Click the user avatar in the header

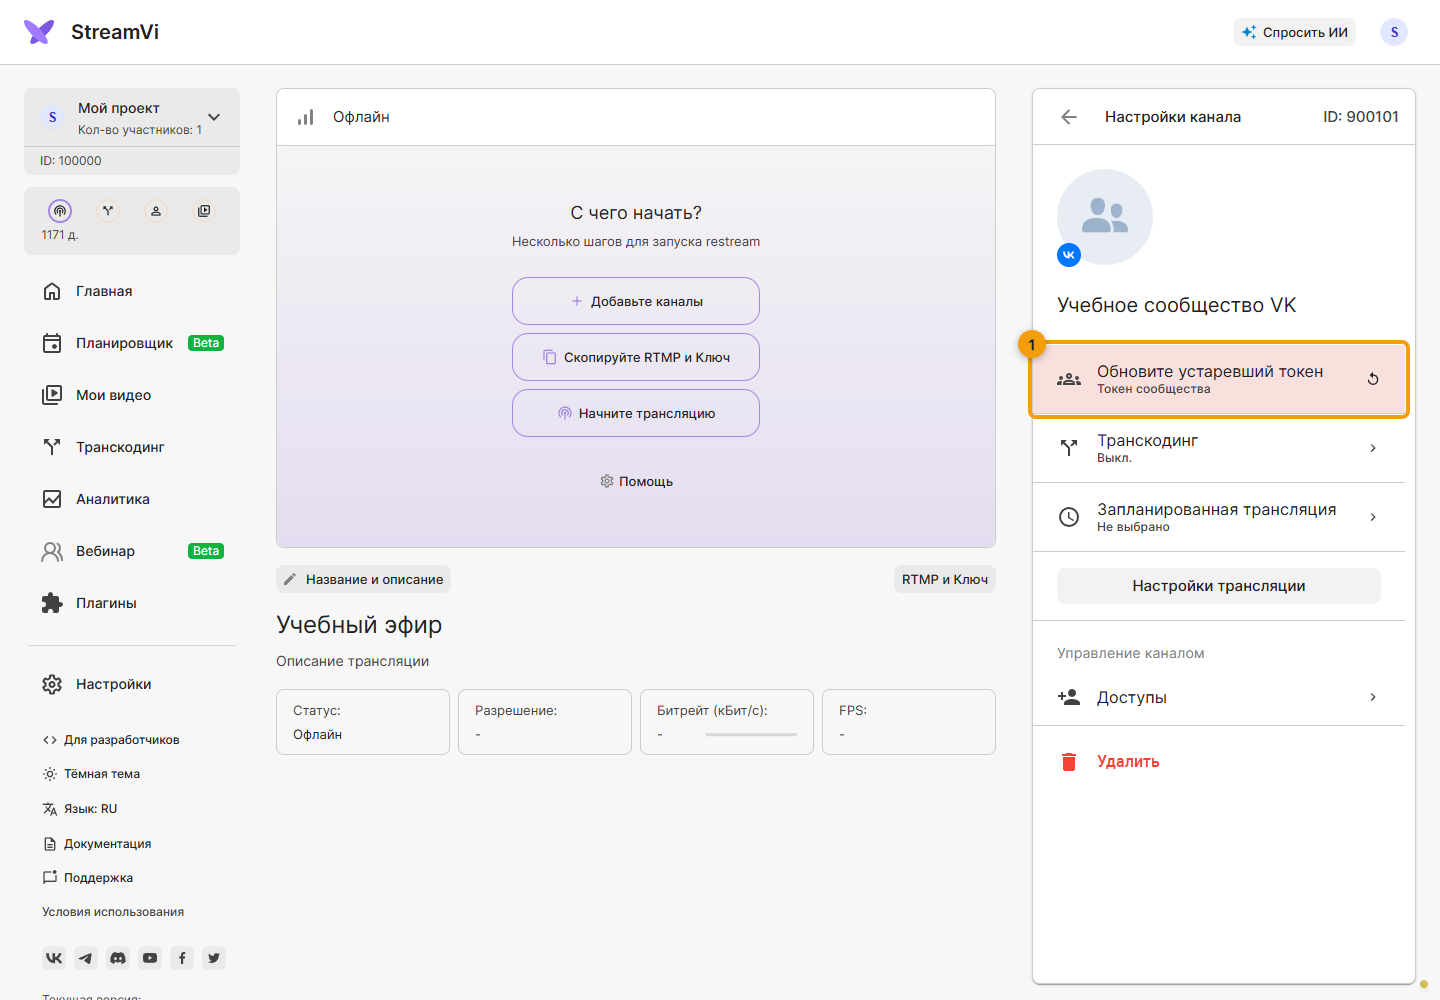pos(1394,32)
